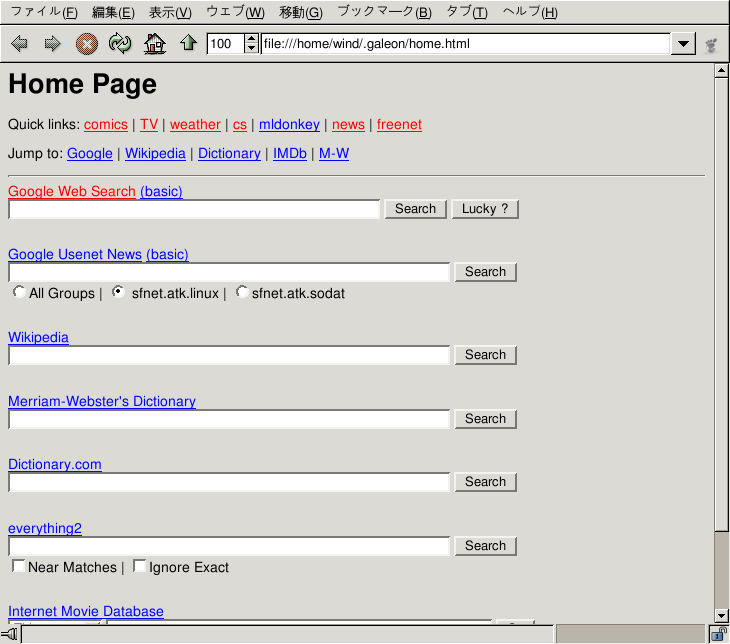This screenshot has height=644, width=730.
Task: Select the sfnet.atk.sodat radio option
Action: [x=242, y=293]
